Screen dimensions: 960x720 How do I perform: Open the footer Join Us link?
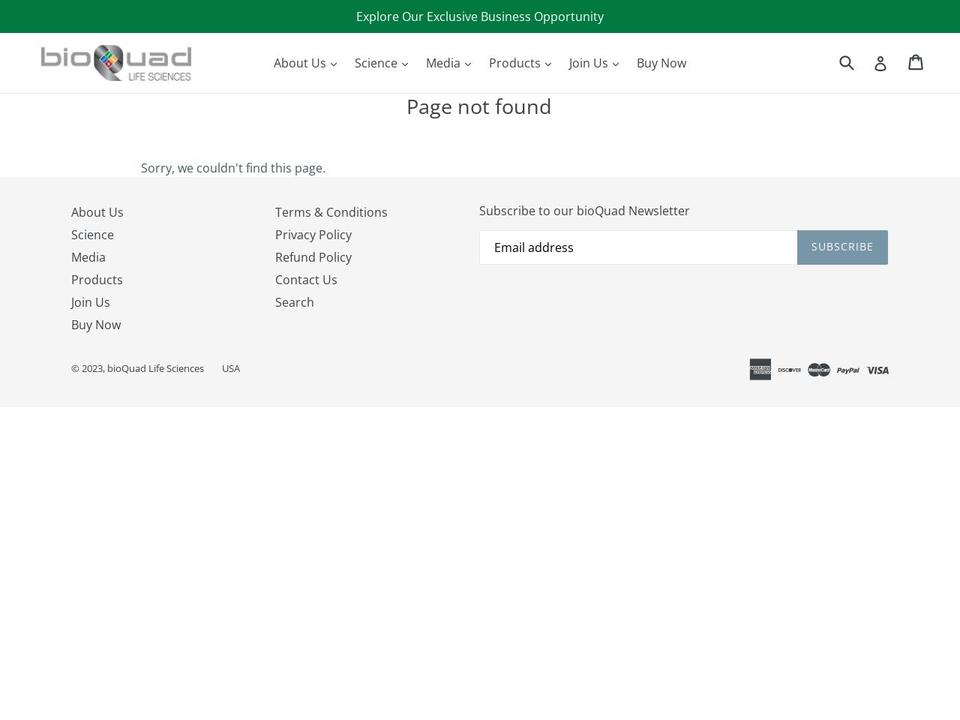91,302
